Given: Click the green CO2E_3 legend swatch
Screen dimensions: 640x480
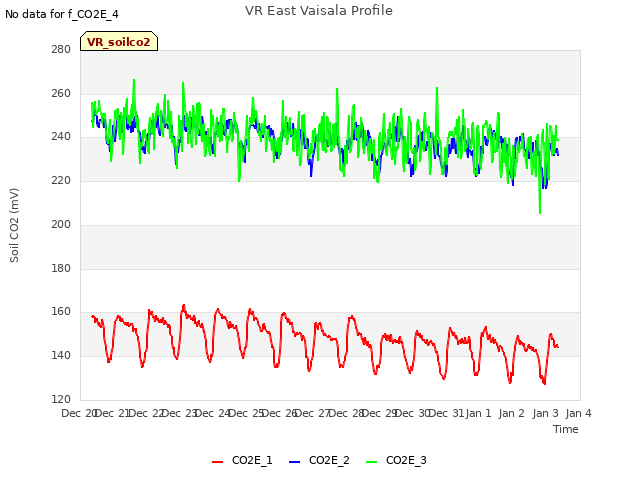Looking at the screenshot, I should [x=371, y=462].
